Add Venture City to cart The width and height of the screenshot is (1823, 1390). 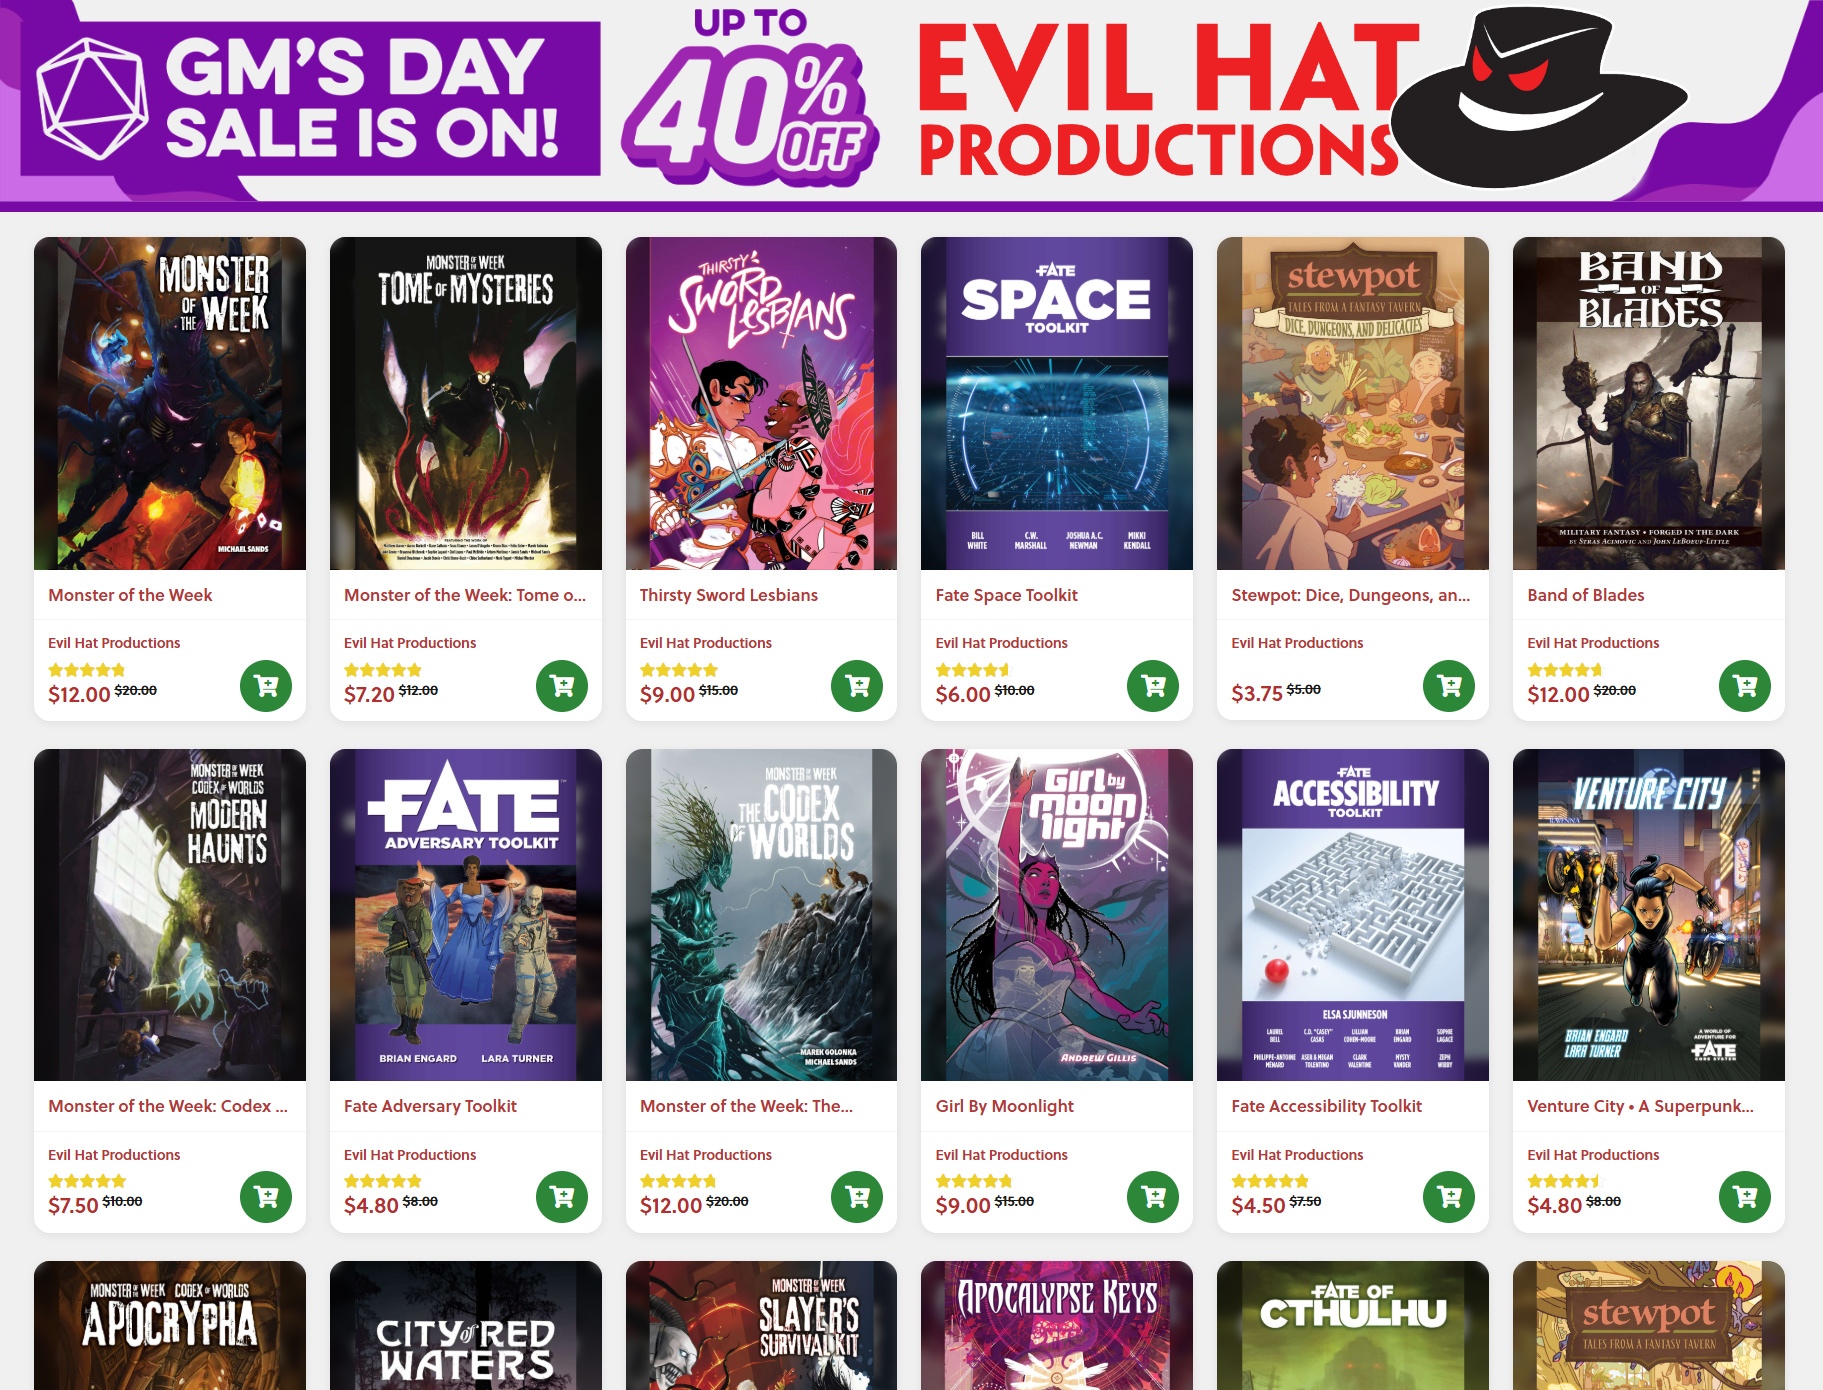pyautogui.click(x=1745, y=1197)
